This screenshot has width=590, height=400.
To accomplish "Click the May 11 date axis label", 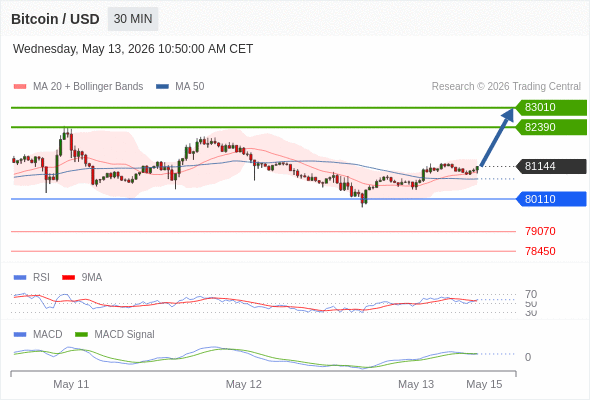I will click(x=71, y=384).
